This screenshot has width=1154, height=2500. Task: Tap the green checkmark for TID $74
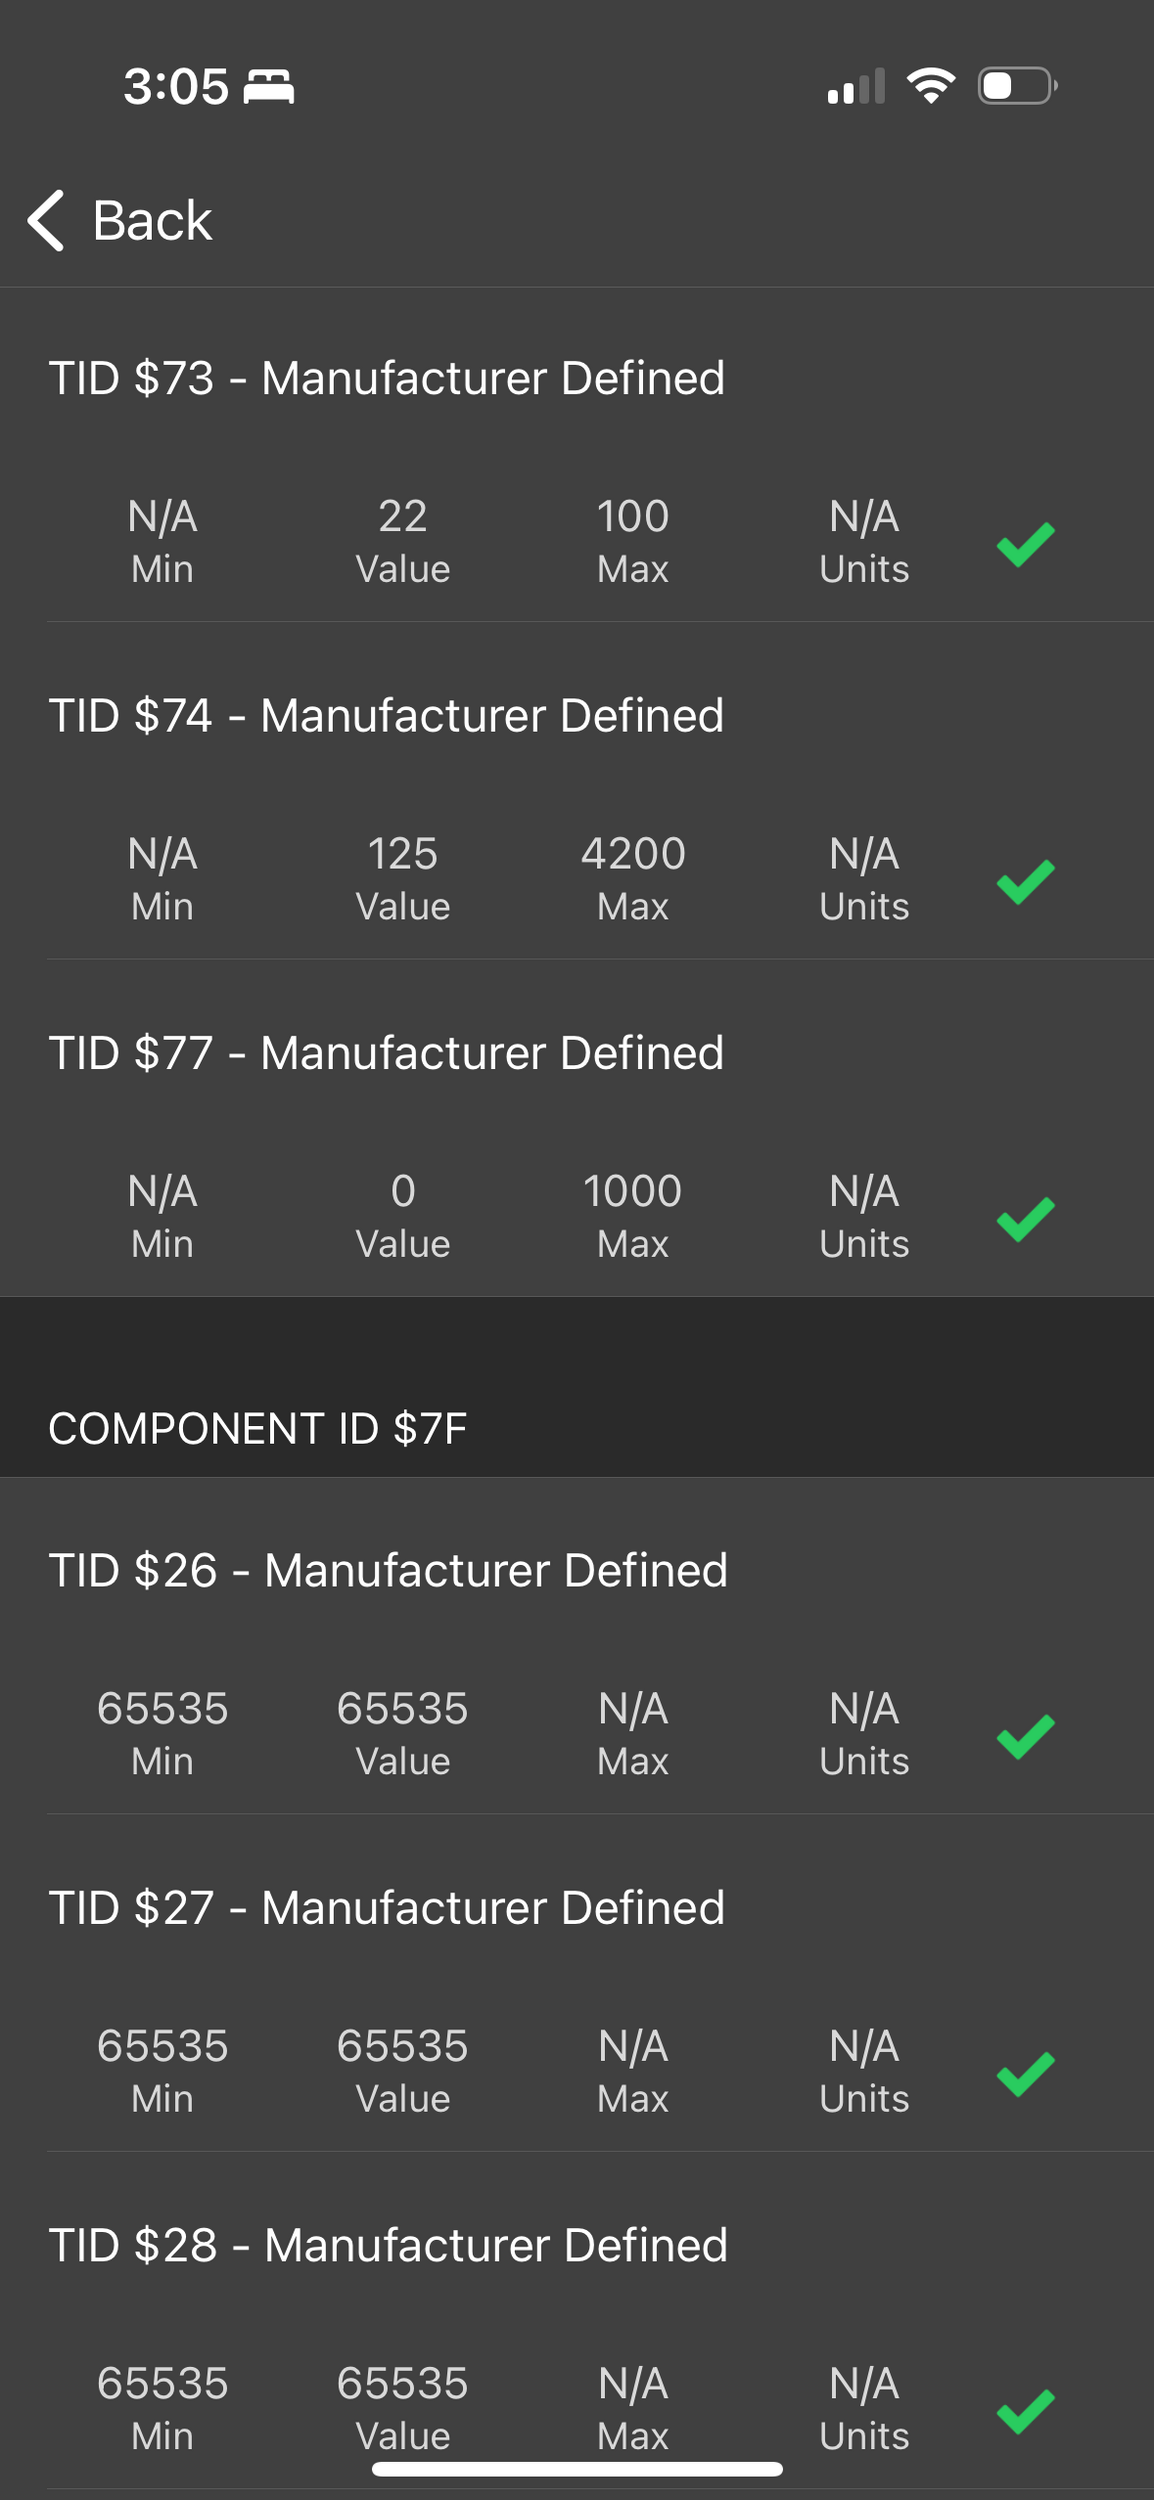tap(1026, 882)
